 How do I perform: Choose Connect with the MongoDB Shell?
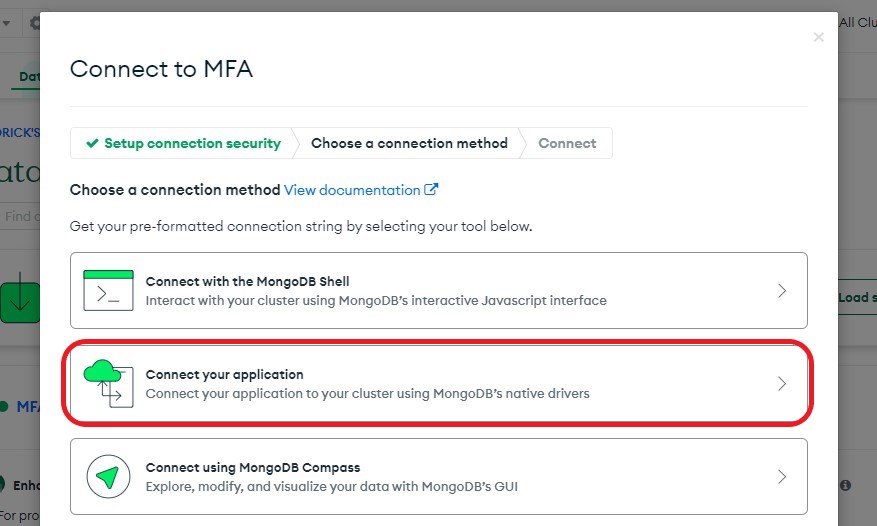pos(247,282)
